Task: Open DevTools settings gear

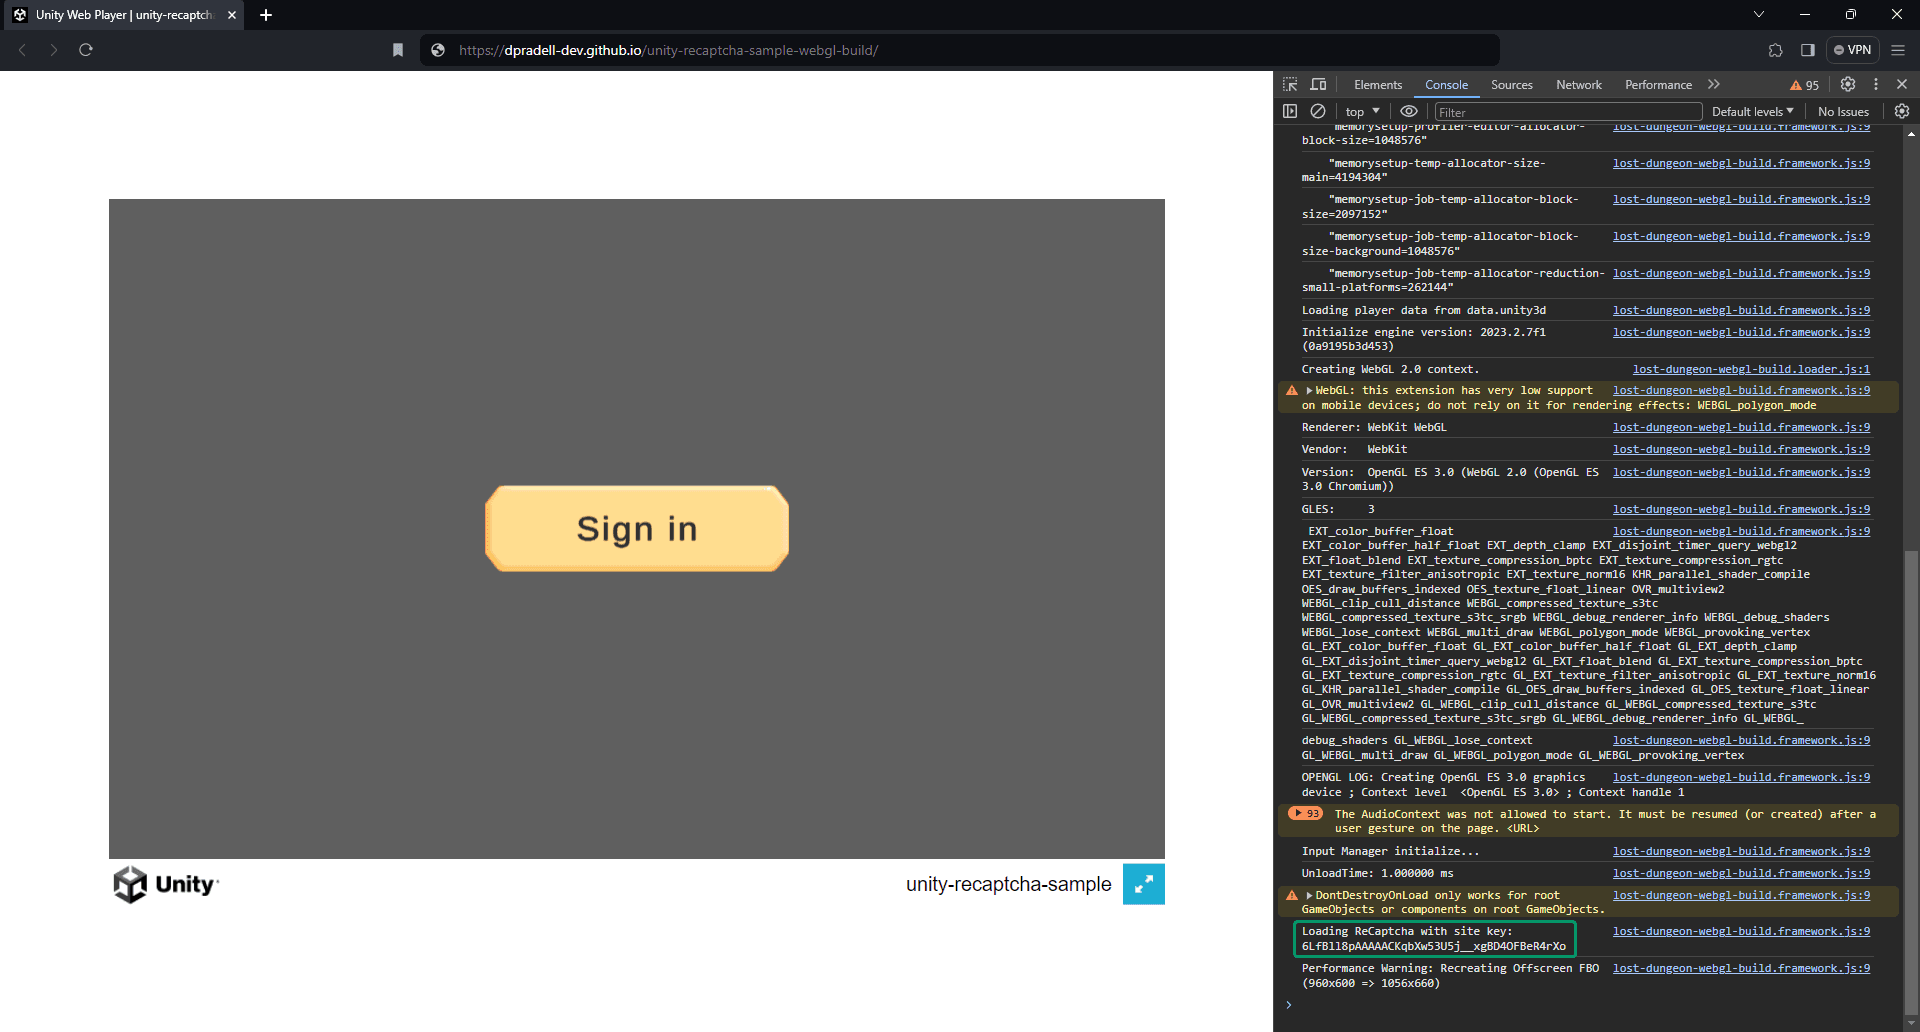Action: (1847, 84)
